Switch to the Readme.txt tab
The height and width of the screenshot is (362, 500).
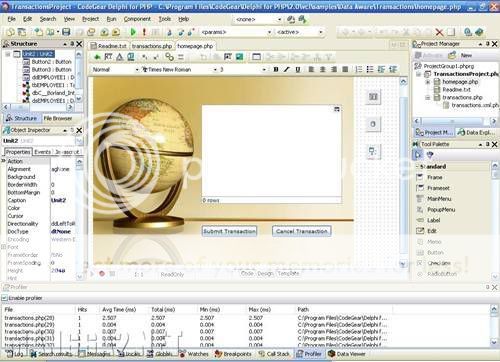click(x=109, y=46)
